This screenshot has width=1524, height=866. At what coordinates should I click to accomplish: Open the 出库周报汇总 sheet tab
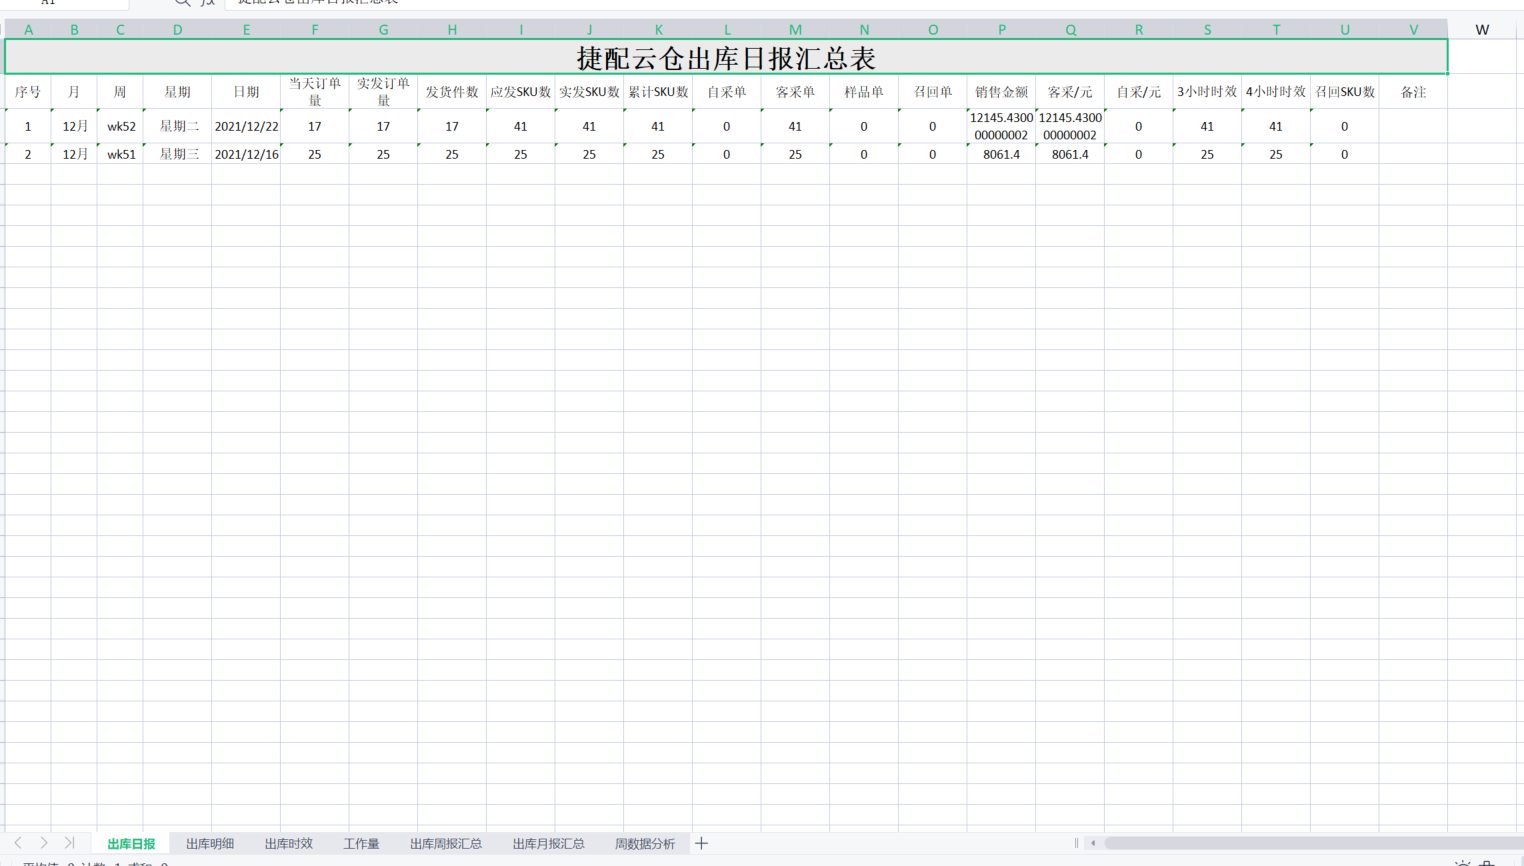(446, 844)
